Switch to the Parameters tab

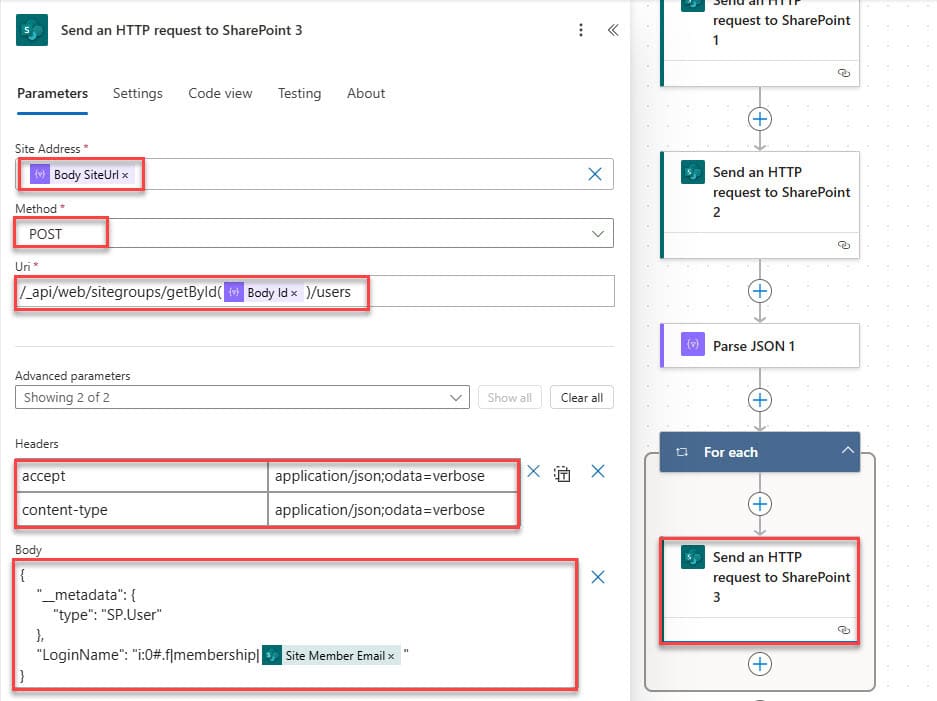tap(53, 93)
